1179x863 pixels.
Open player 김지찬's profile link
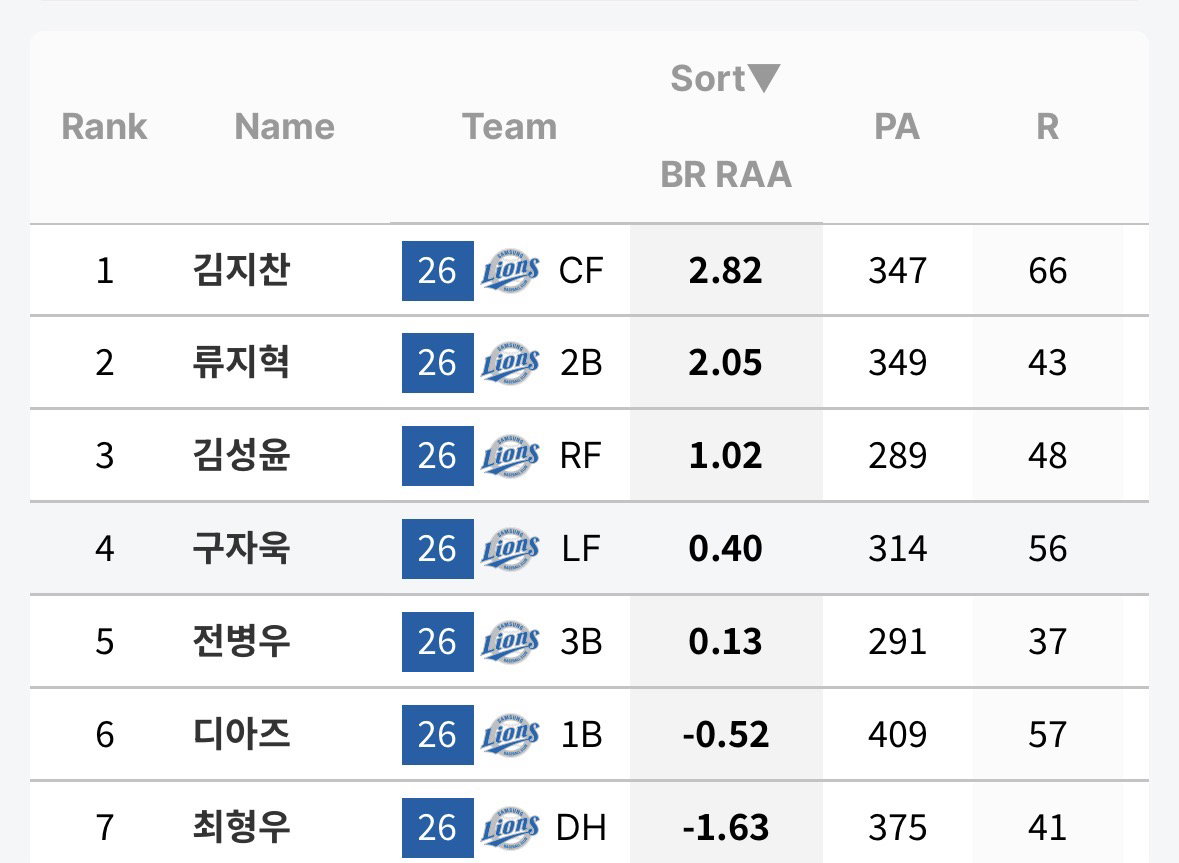click(x=241, y=271)
